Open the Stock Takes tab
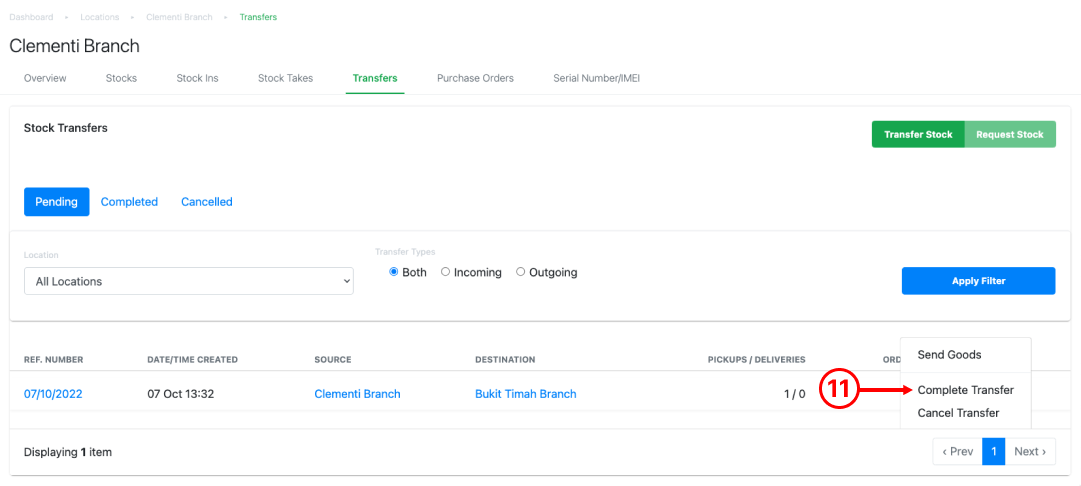The width and height of the screenshot is (1081, 486). pos(285,78)
